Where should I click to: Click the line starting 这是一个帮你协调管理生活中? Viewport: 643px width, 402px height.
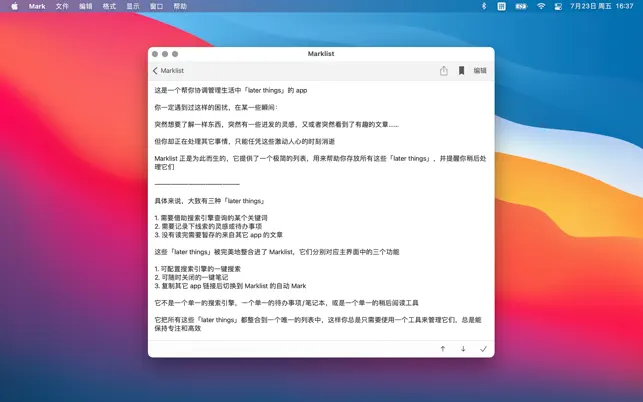pyautogui.click(x=231, y=90)
